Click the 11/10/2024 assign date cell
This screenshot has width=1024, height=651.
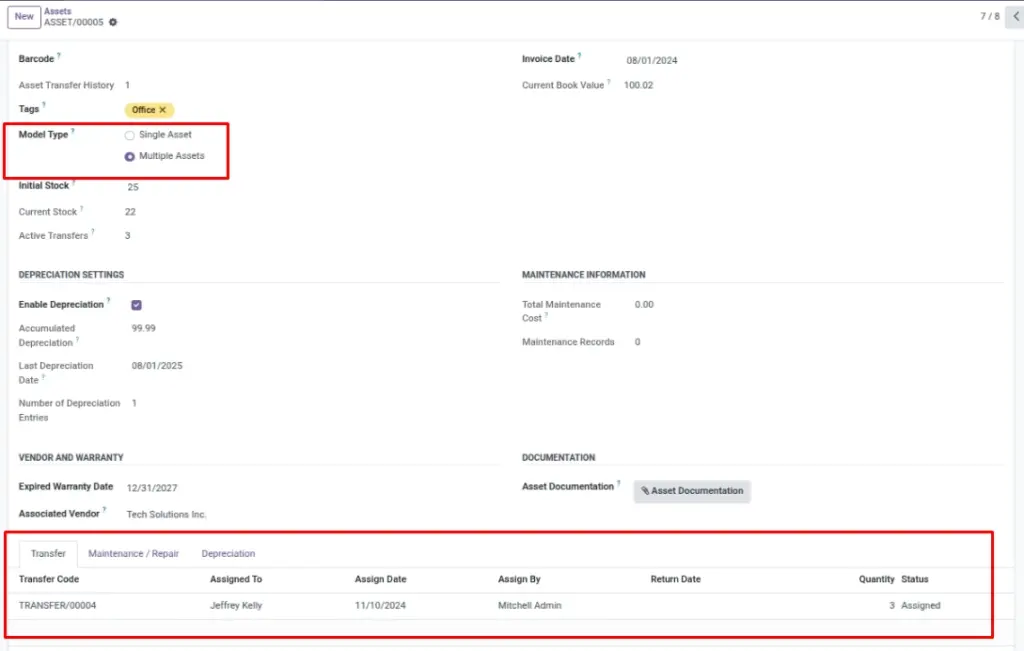(380, 606)
